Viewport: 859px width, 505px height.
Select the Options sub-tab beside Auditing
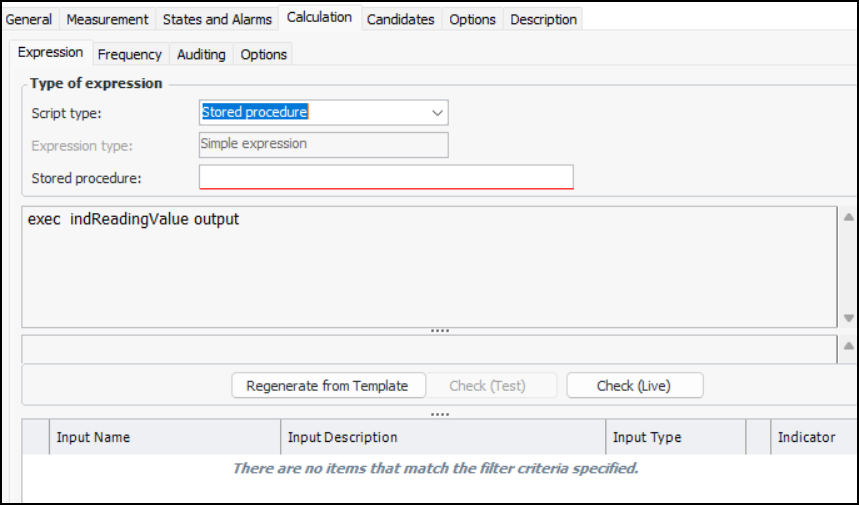(264, 54)
